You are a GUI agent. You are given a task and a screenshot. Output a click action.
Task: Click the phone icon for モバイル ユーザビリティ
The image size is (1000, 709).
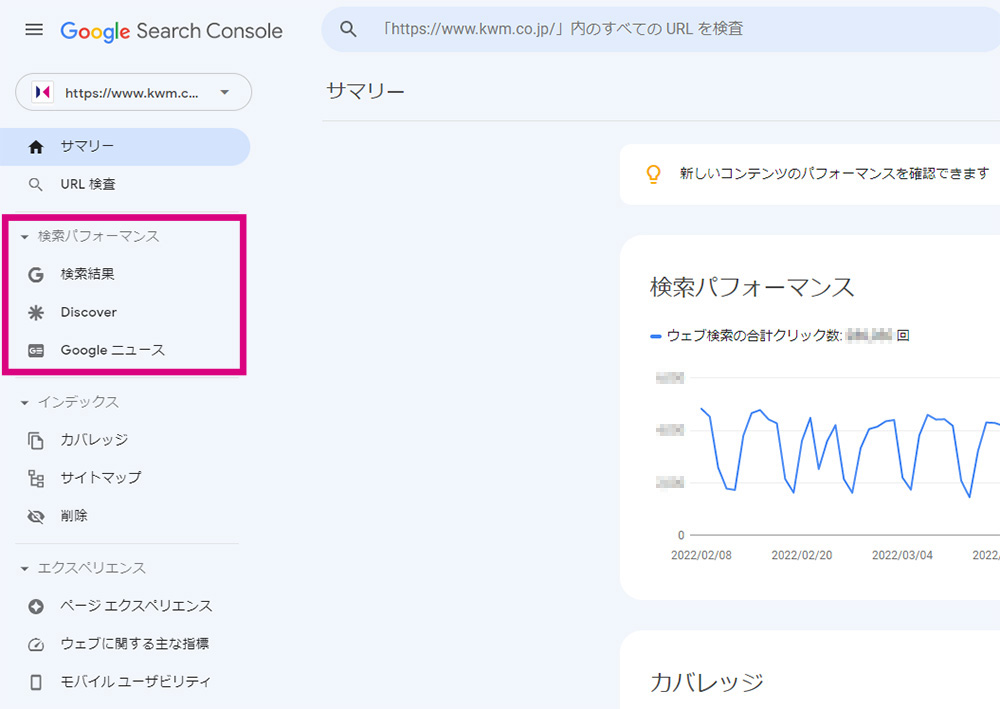point(36,682)
